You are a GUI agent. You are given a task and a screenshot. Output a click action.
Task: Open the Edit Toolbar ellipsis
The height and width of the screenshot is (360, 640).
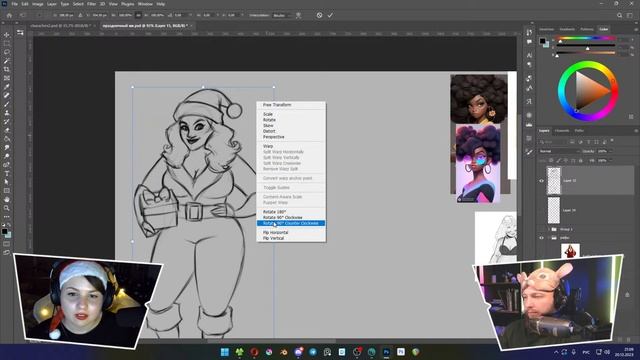click(x=7, y=217)
